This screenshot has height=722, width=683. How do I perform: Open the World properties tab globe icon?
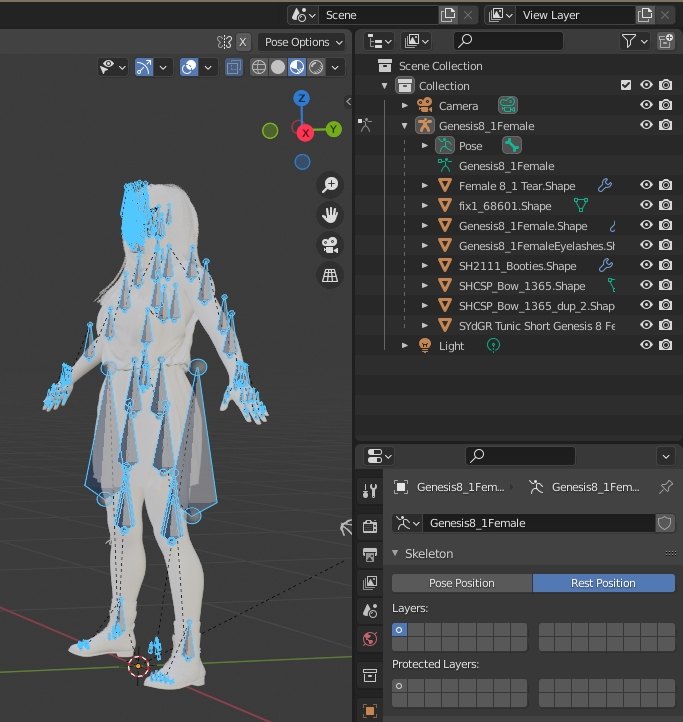[370, 639]
